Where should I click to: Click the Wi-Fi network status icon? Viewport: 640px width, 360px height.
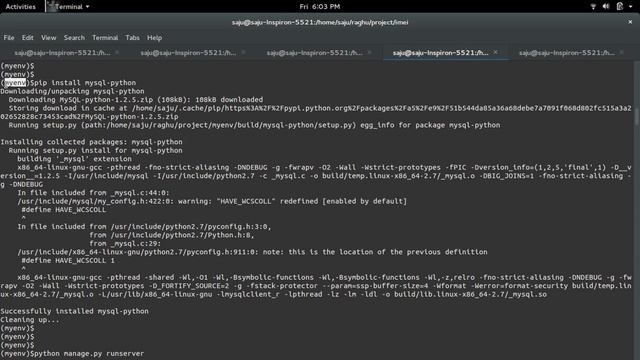tap(593, 7)
